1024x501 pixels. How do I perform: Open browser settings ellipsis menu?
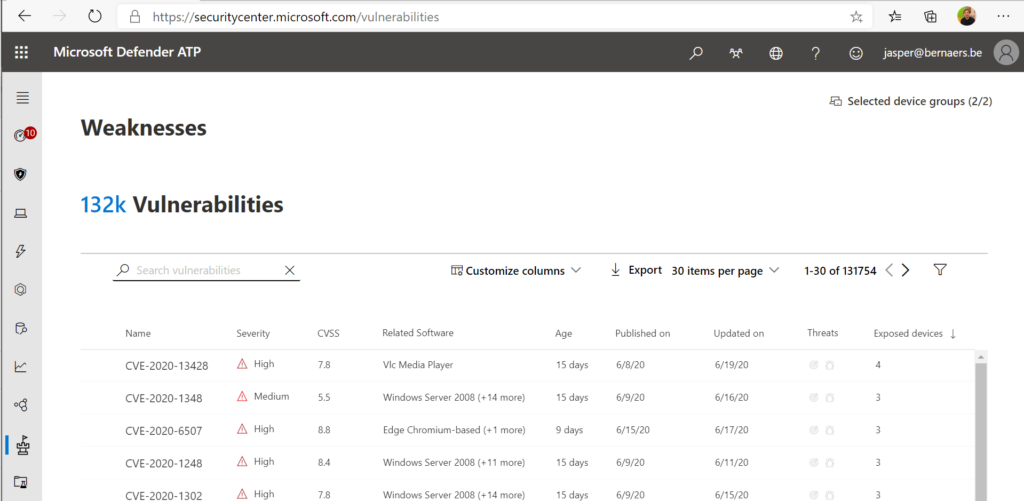click(1003, 17)
